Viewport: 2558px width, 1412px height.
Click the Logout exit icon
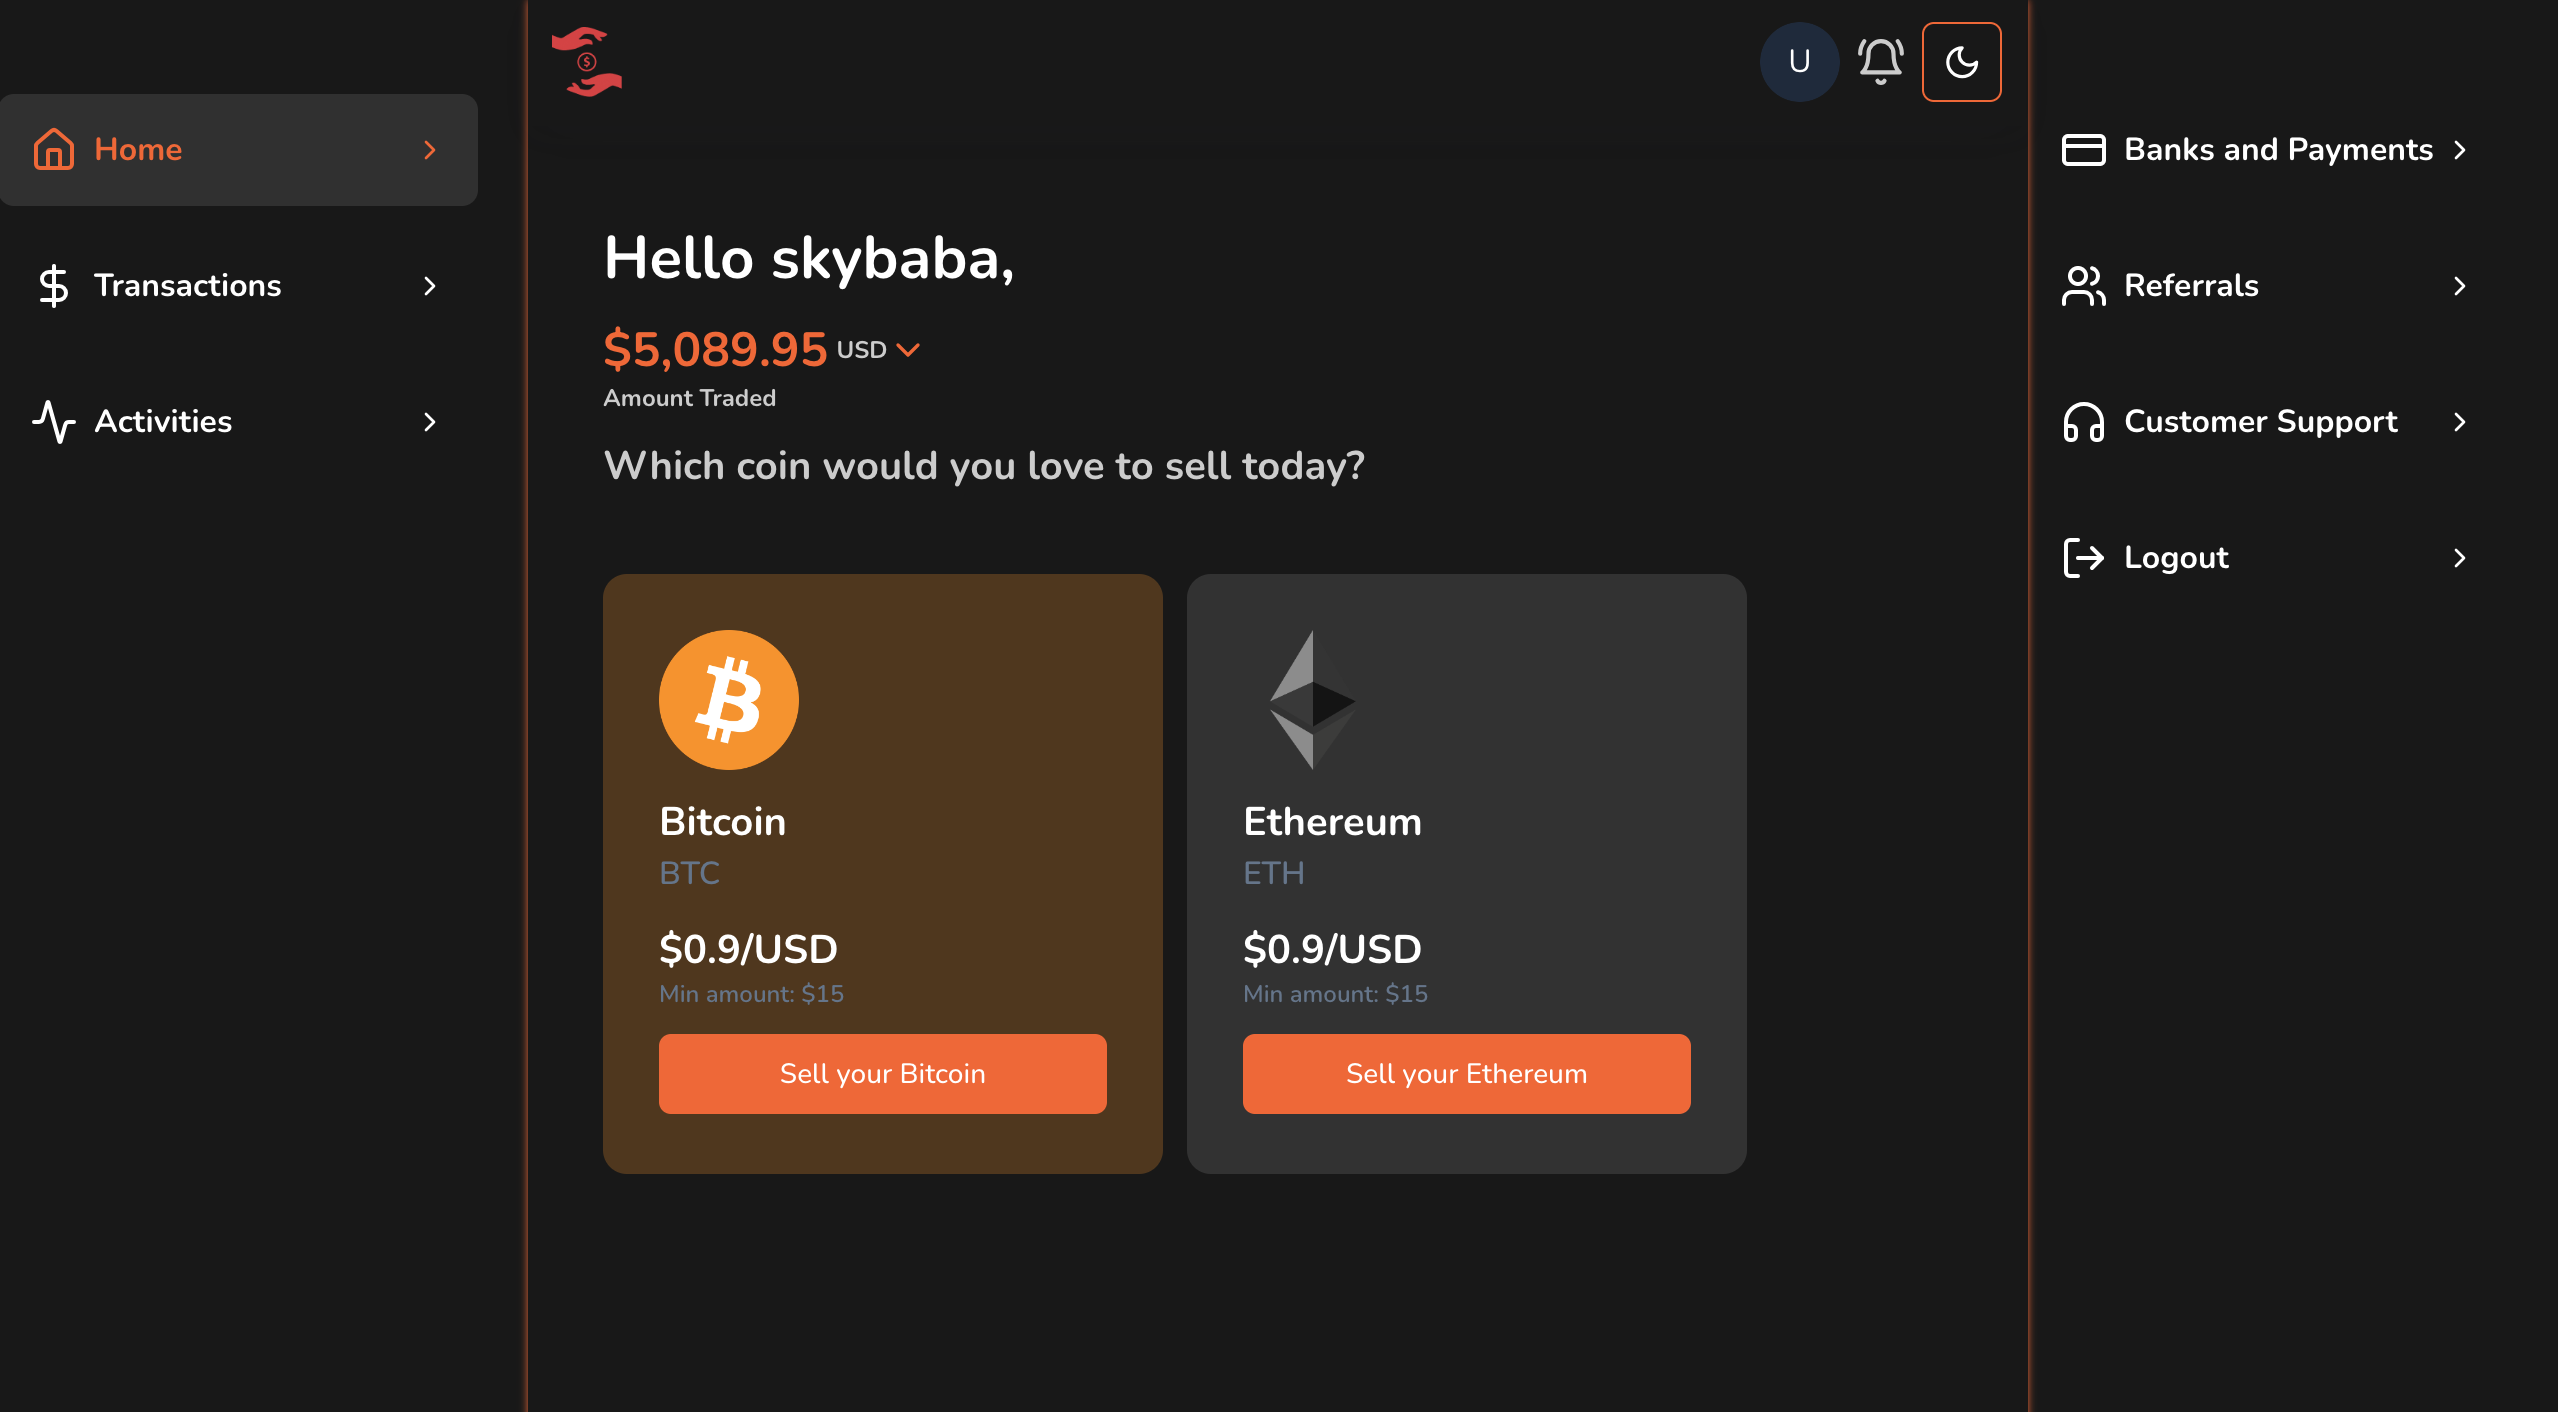click(x=2084, y=558)
